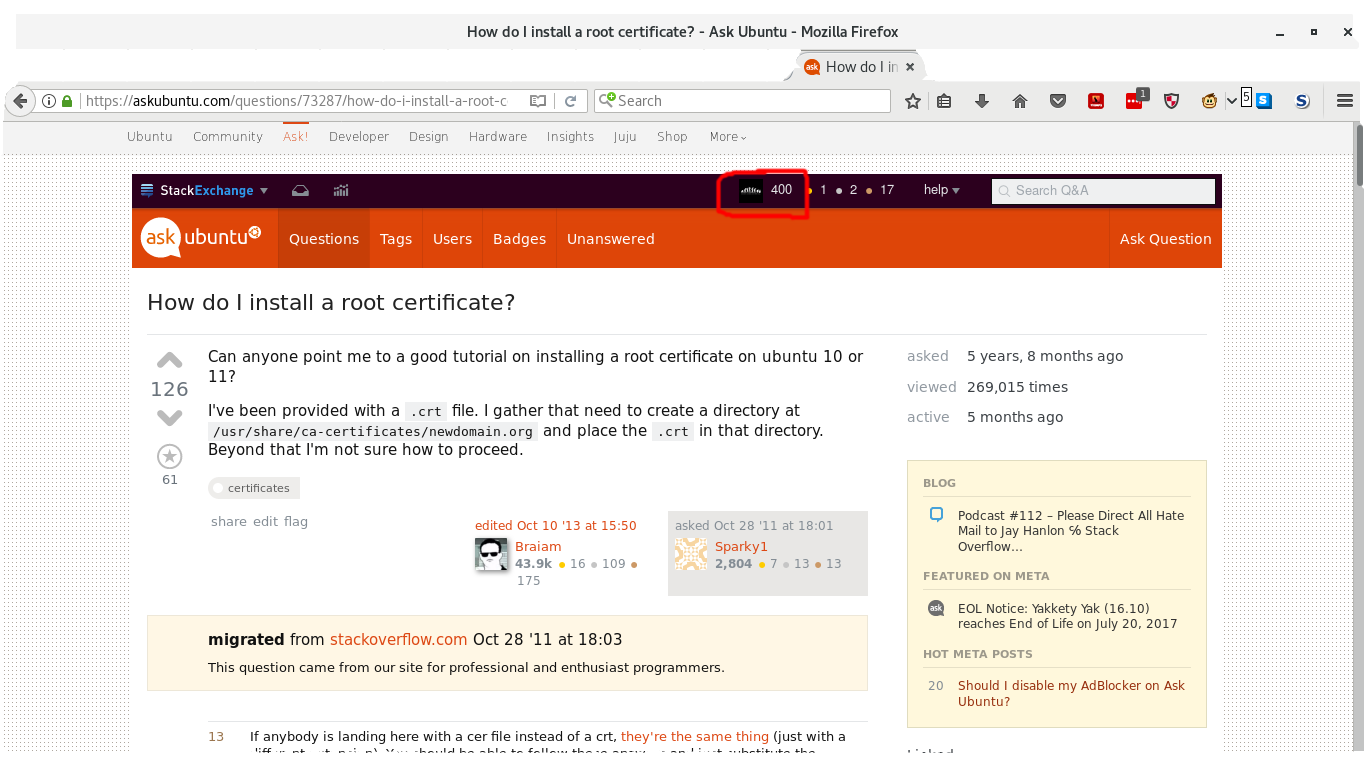Open the 'they're the same thing' comment link
Viewport: 1366px width, 768px height.
tap(695, 737)
